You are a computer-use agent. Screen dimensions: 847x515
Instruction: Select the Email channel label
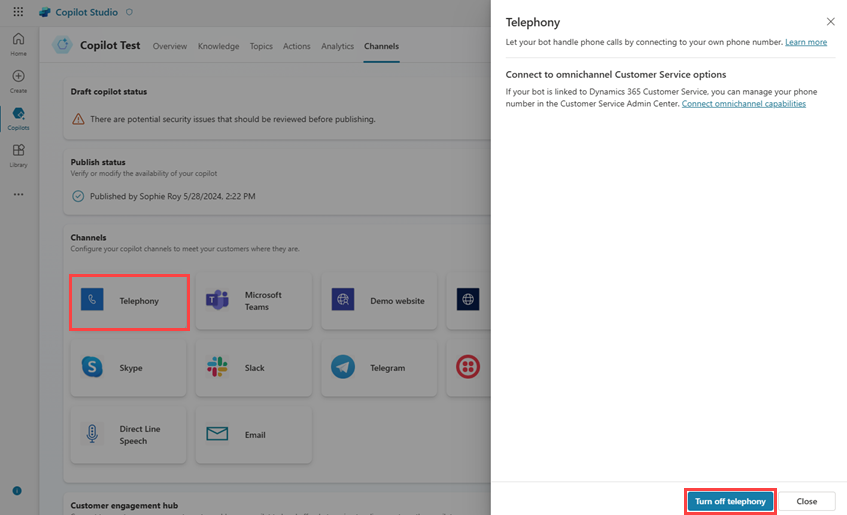click(255, 435)
